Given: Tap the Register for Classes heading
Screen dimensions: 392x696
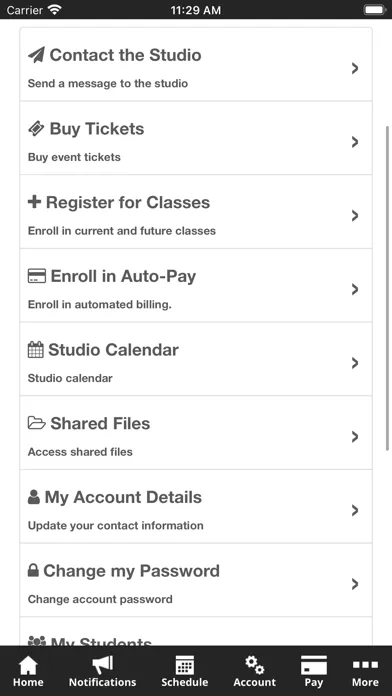Looking at the screenshot, I should (128, 202).
